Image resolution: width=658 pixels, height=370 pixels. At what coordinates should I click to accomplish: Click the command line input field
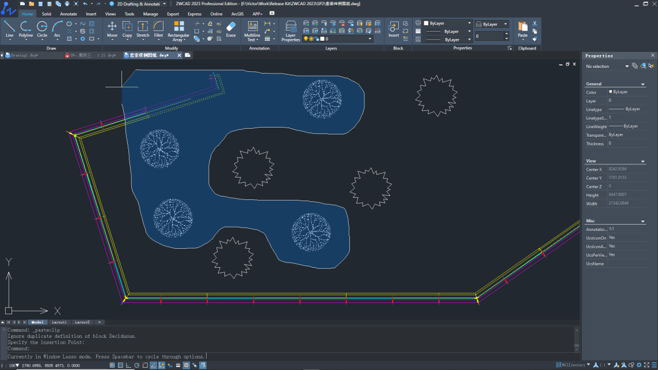point(290,356)
